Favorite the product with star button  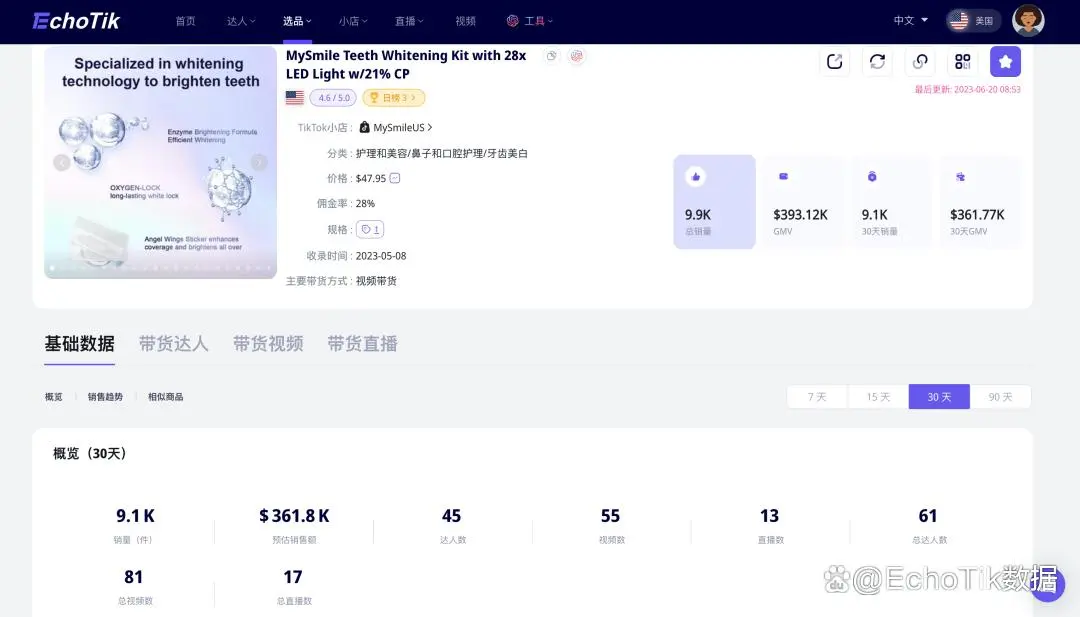[1006, 61]
